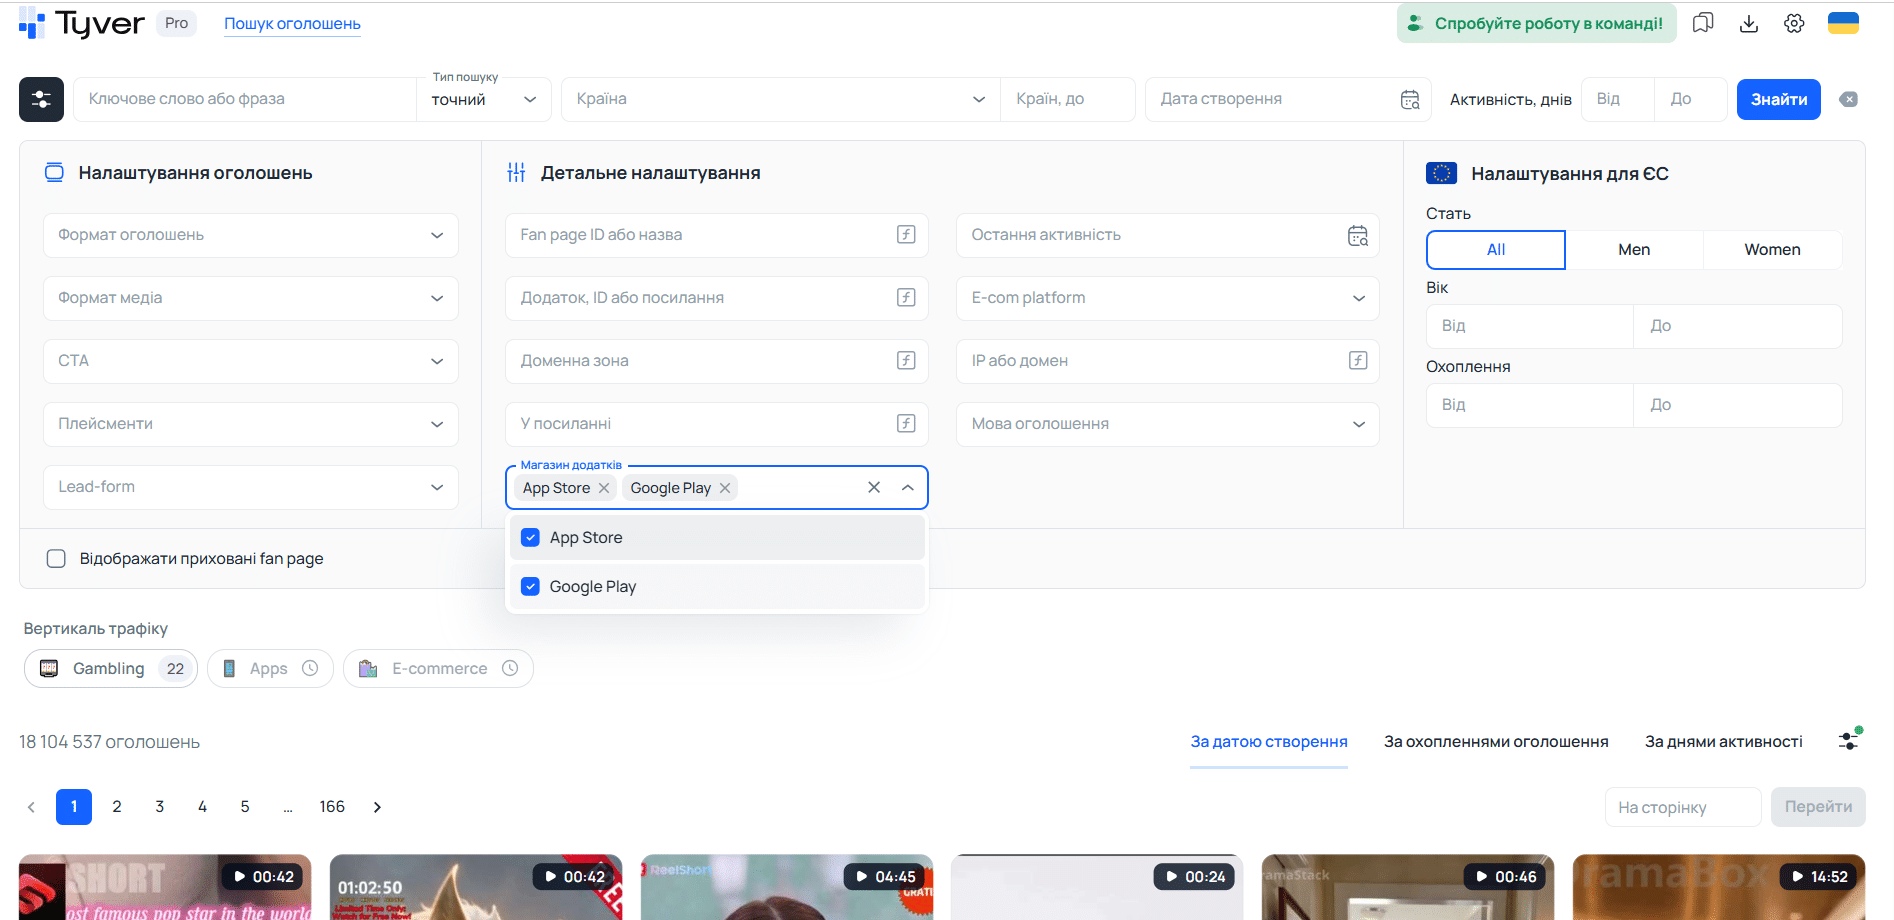Select All gender option
This screenshot has height=920, width=1894.
pyautogui.click(x=1496, y=250)
